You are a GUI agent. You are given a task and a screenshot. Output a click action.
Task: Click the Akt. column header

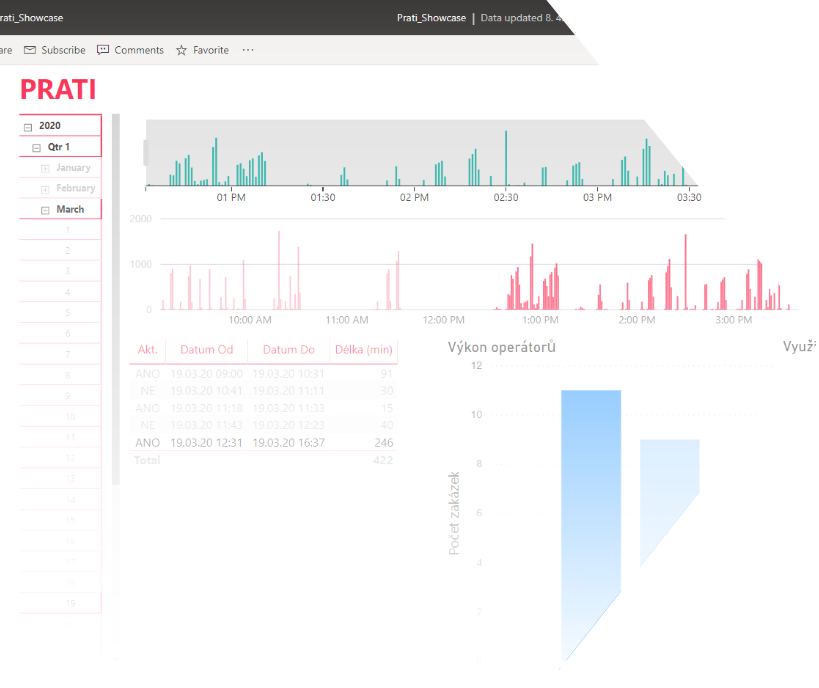click(x=147, y=349)
